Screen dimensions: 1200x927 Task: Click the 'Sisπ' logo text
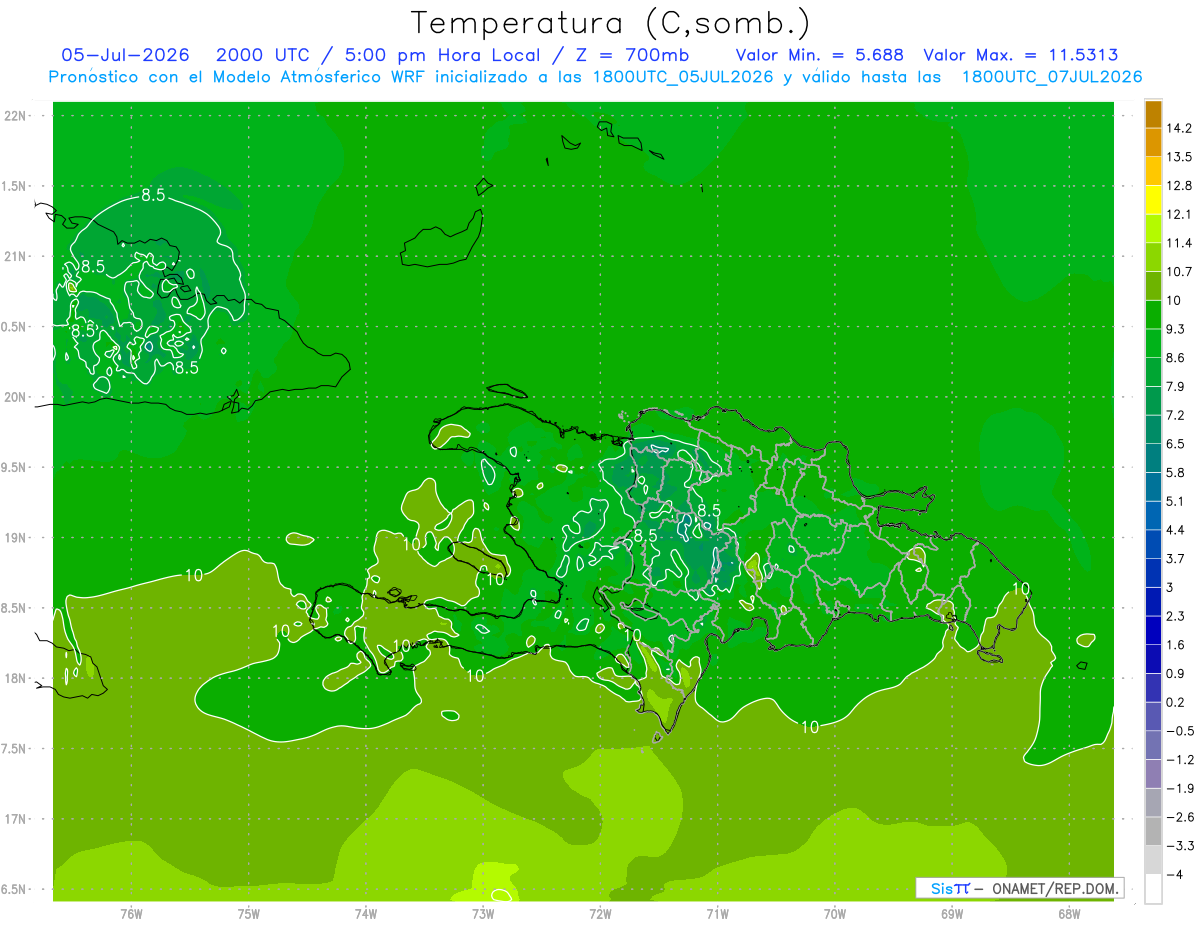tap(950, 888)
